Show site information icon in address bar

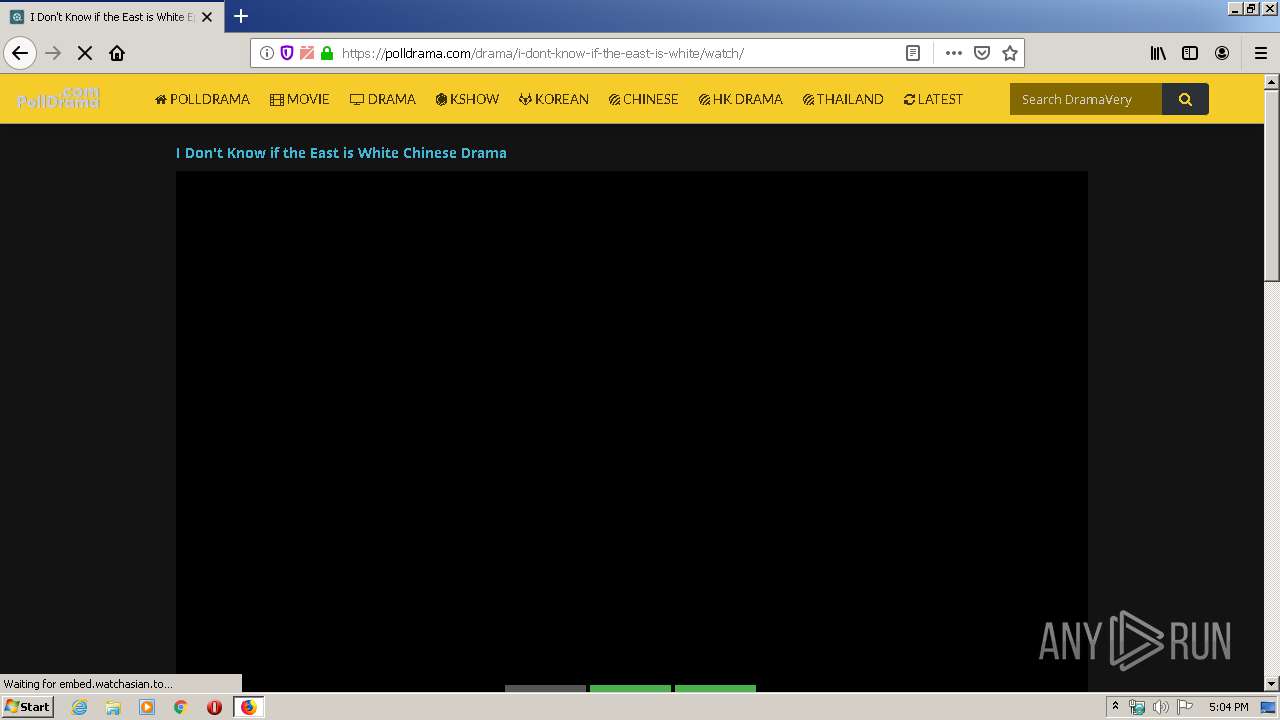(267, 53)
